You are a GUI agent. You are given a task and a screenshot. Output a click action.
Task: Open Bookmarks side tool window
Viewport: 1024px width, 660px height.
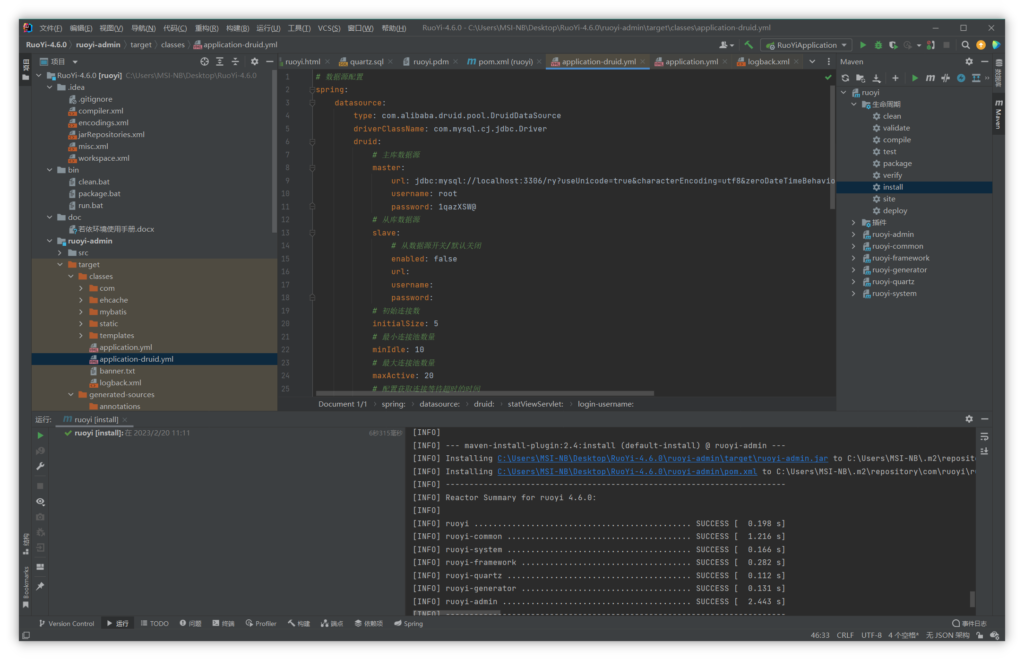(25, 586)
